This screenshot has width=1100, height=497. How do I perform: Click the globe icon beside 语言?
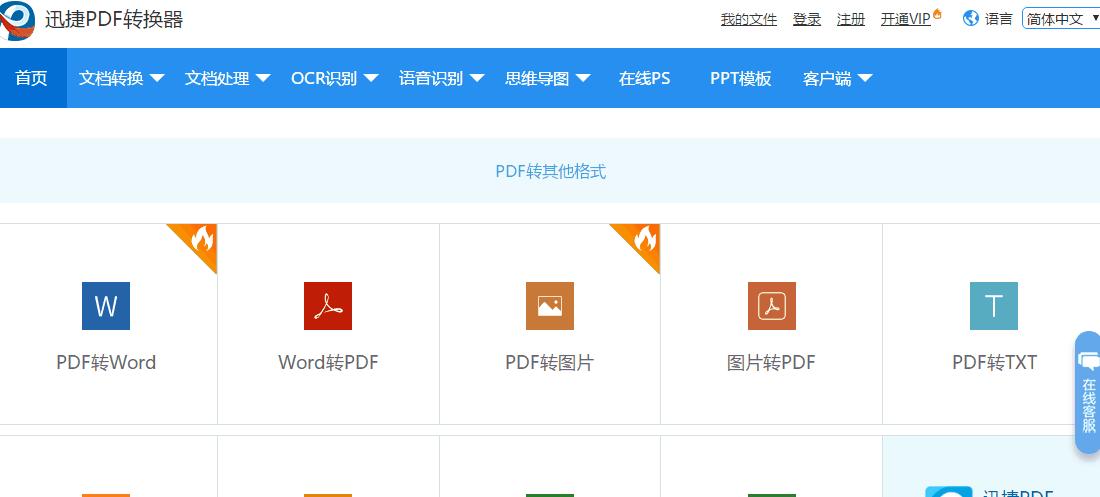coord(971,19)
